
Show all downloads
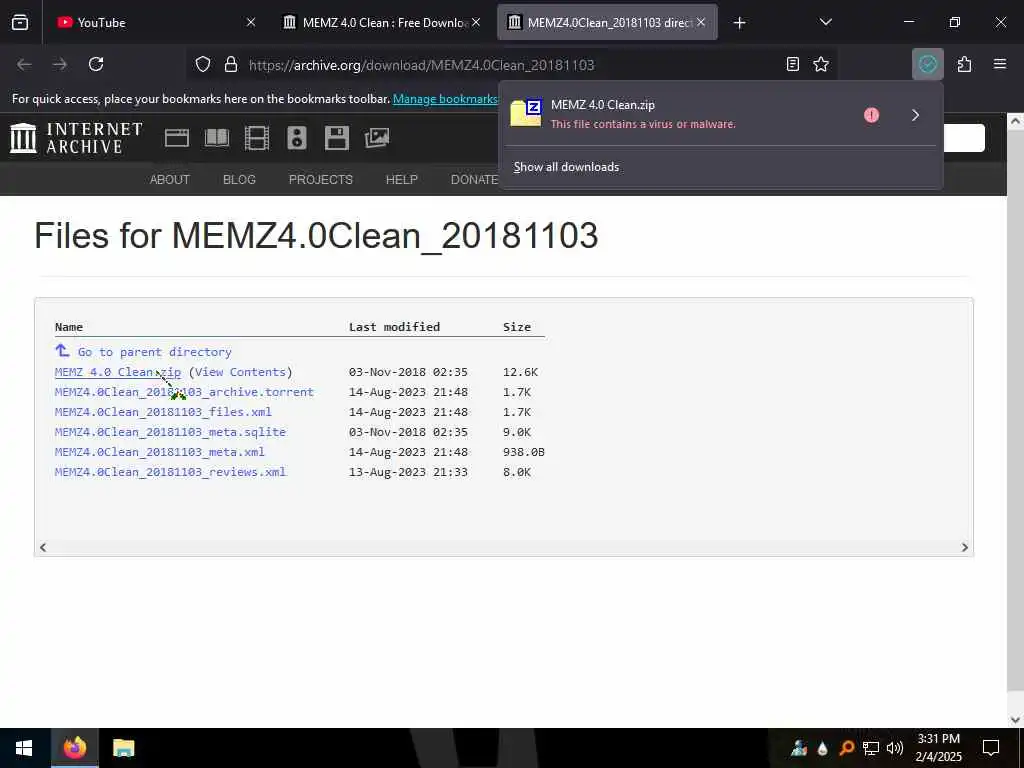click(566, 167)
